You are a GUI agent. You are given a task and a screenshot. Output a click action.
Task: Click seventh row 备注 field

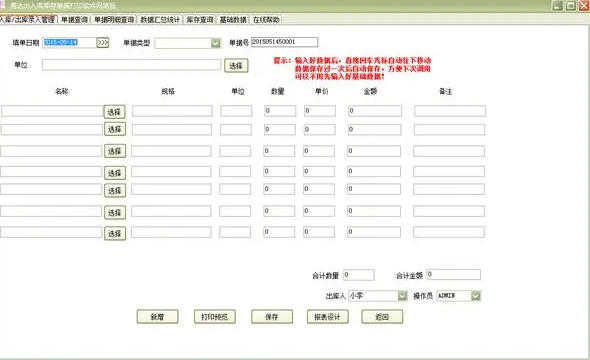pyautogui.click(x=449, y=232)
